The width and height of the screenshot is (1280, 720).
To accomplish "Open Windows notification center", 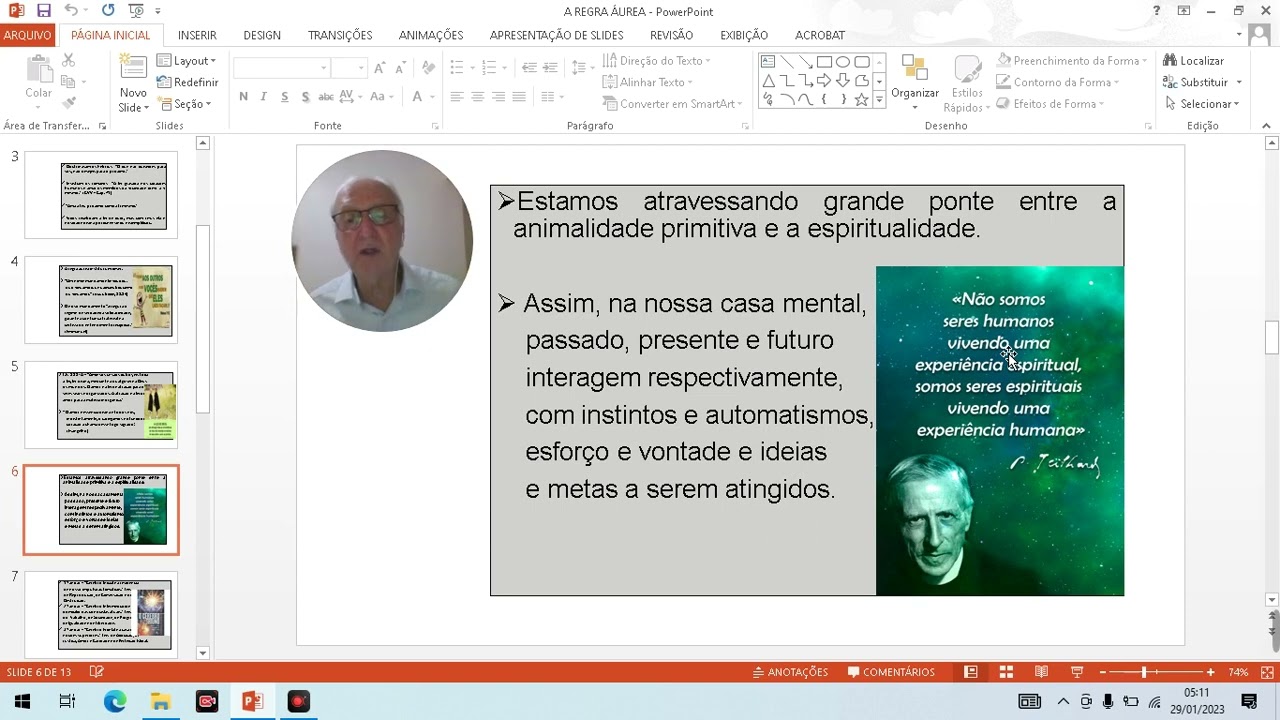I will coord(1249,701).
